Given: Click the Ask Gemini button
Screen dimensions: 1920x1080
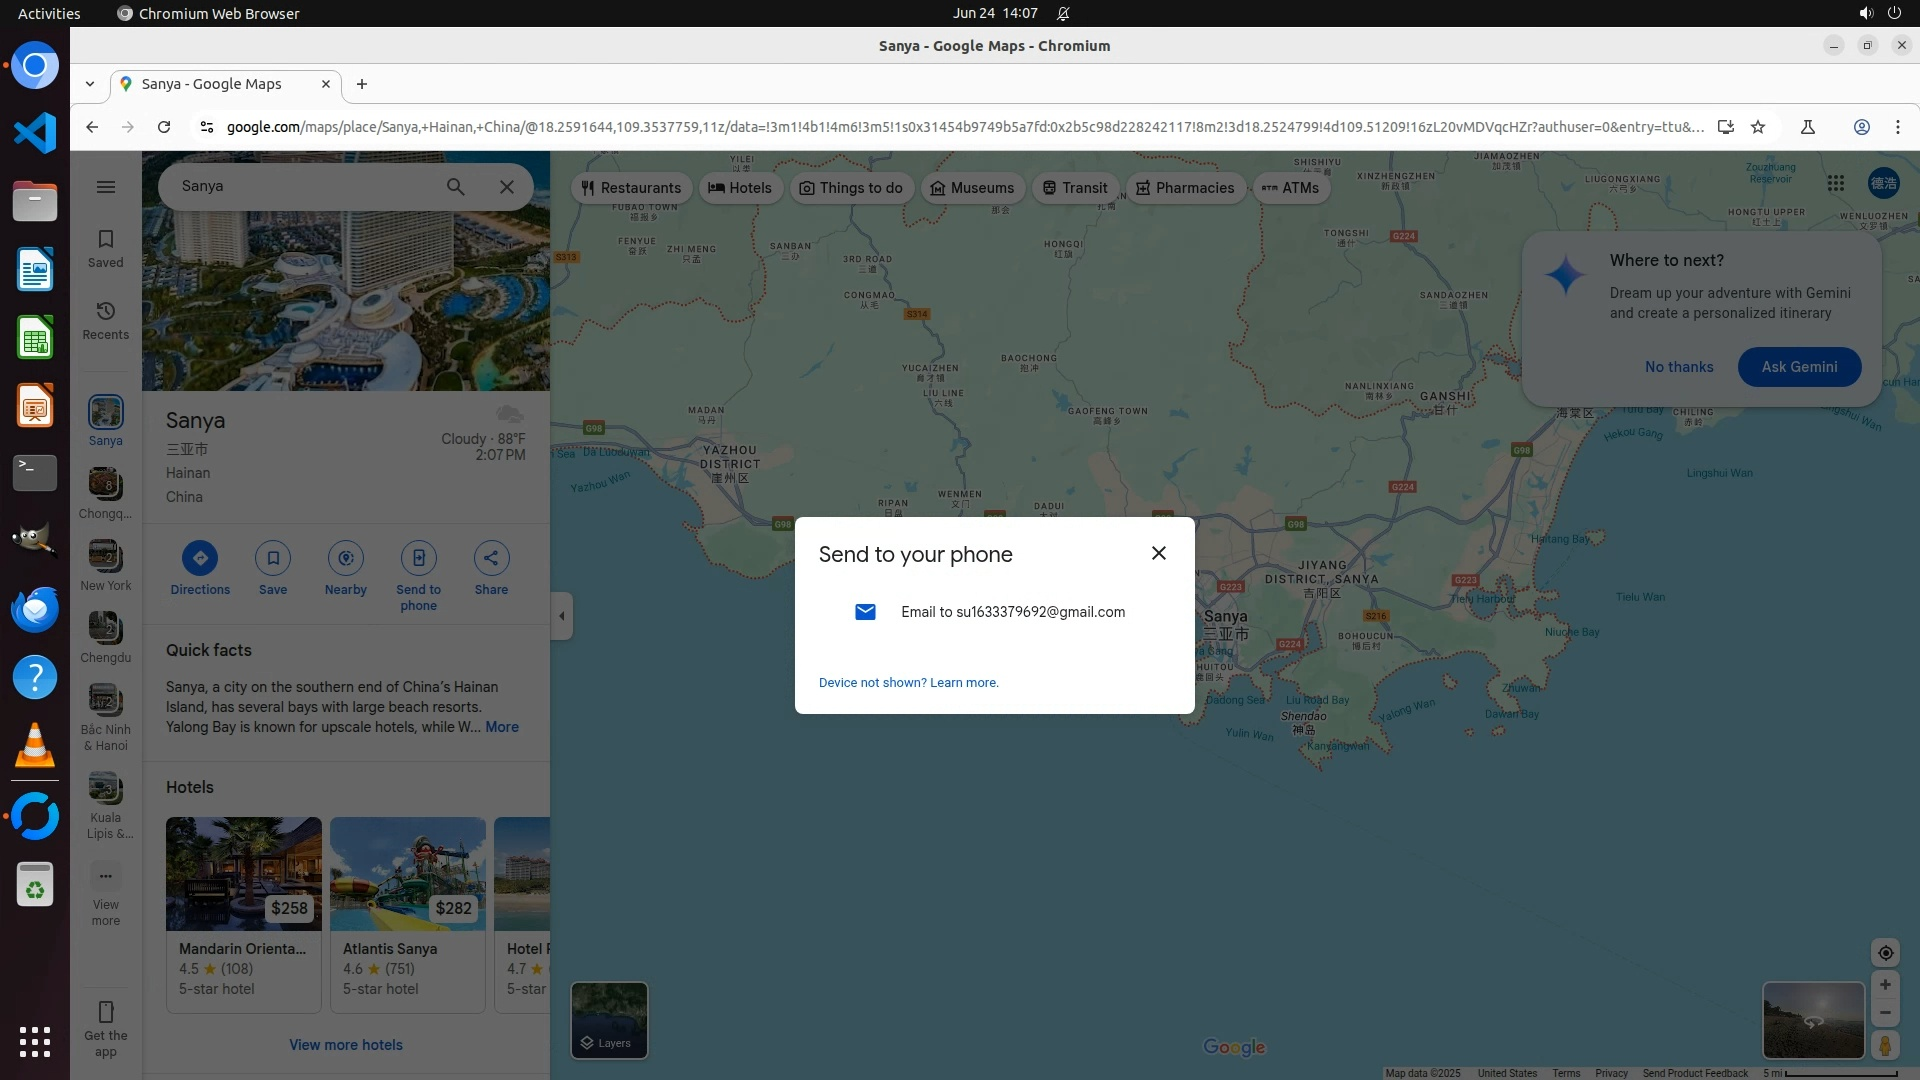Looking at the screenshot, I should [x=1799, y=367].
